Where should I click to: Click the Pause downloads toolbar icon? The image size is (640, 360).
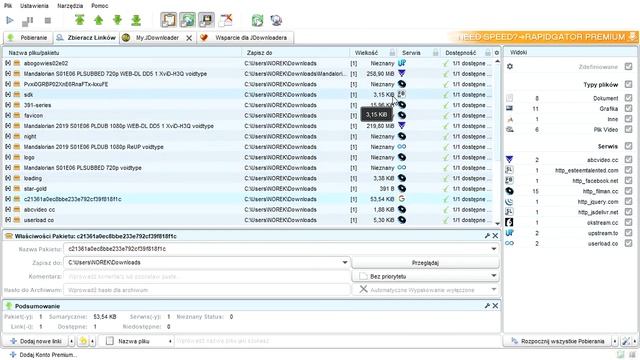[x=28, y=20]
